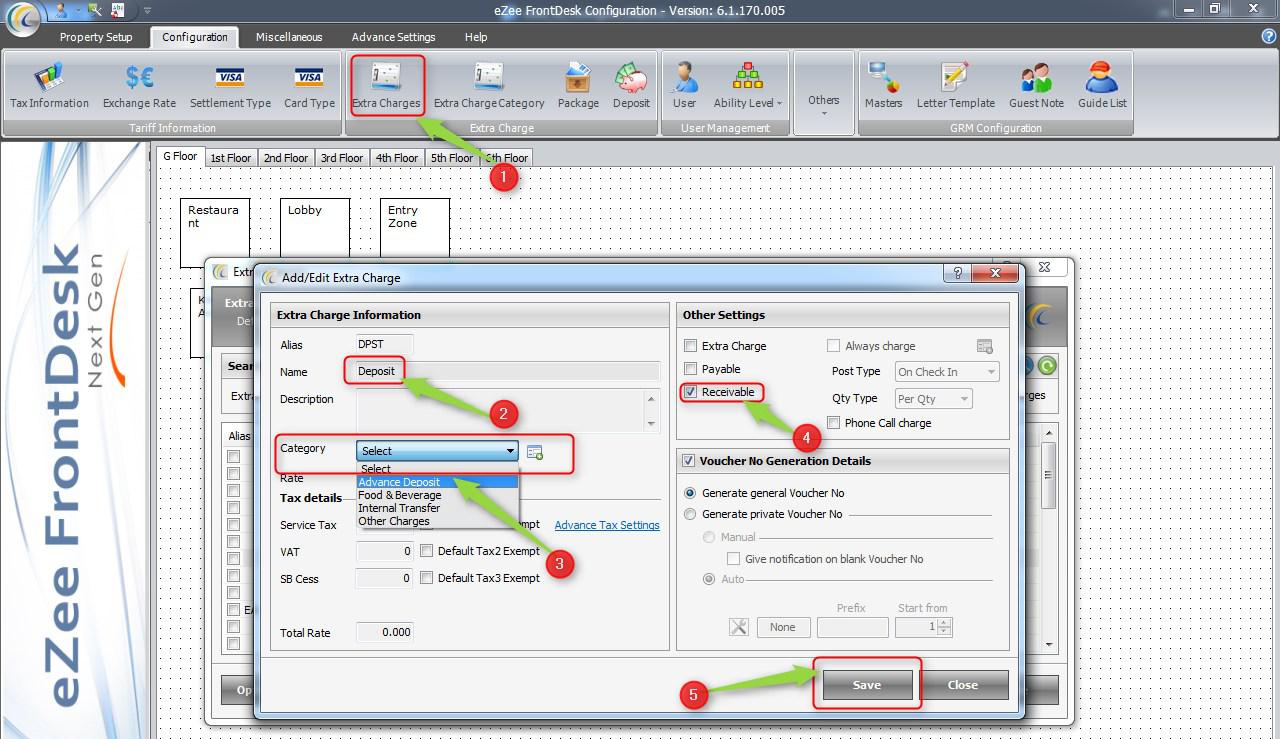Screen dimensions: 1280x739
Task: Open Card Type configuration
Action: pos(309,87)
